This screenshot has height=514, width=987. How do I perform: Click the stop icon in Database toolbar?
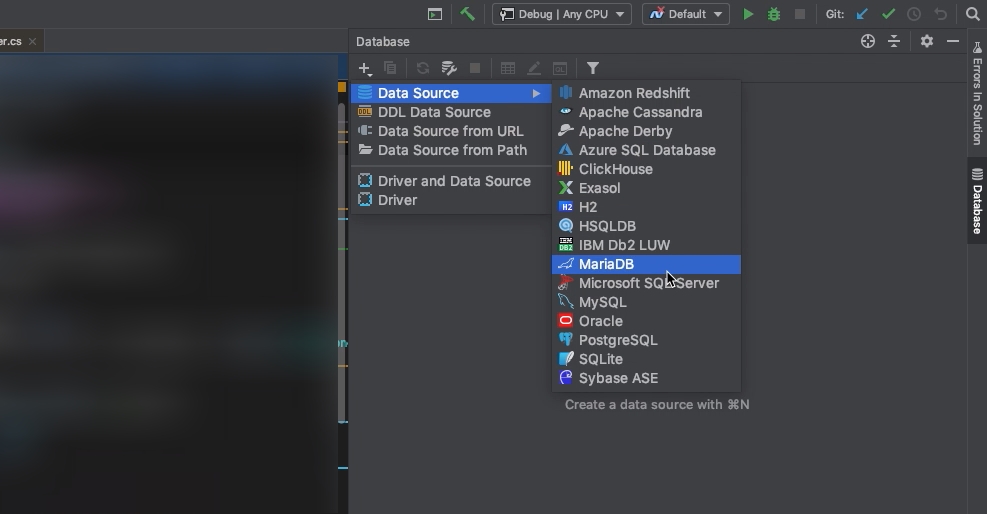475,68
